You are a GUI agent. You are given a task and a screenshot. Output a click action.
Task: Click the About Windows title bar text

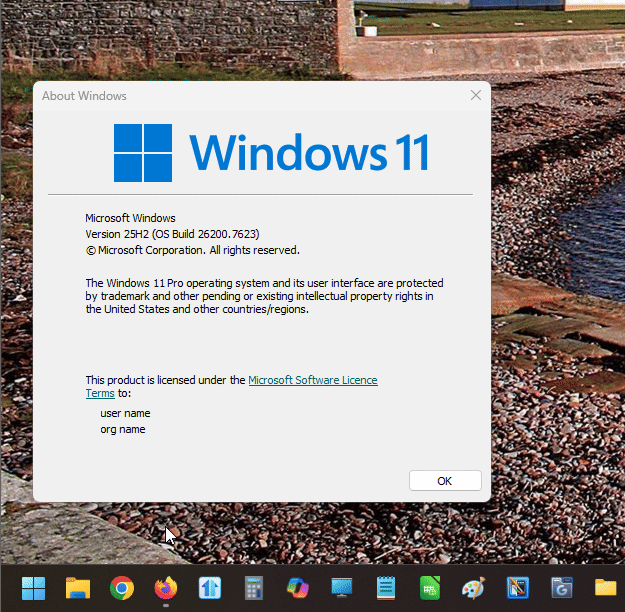84,96
